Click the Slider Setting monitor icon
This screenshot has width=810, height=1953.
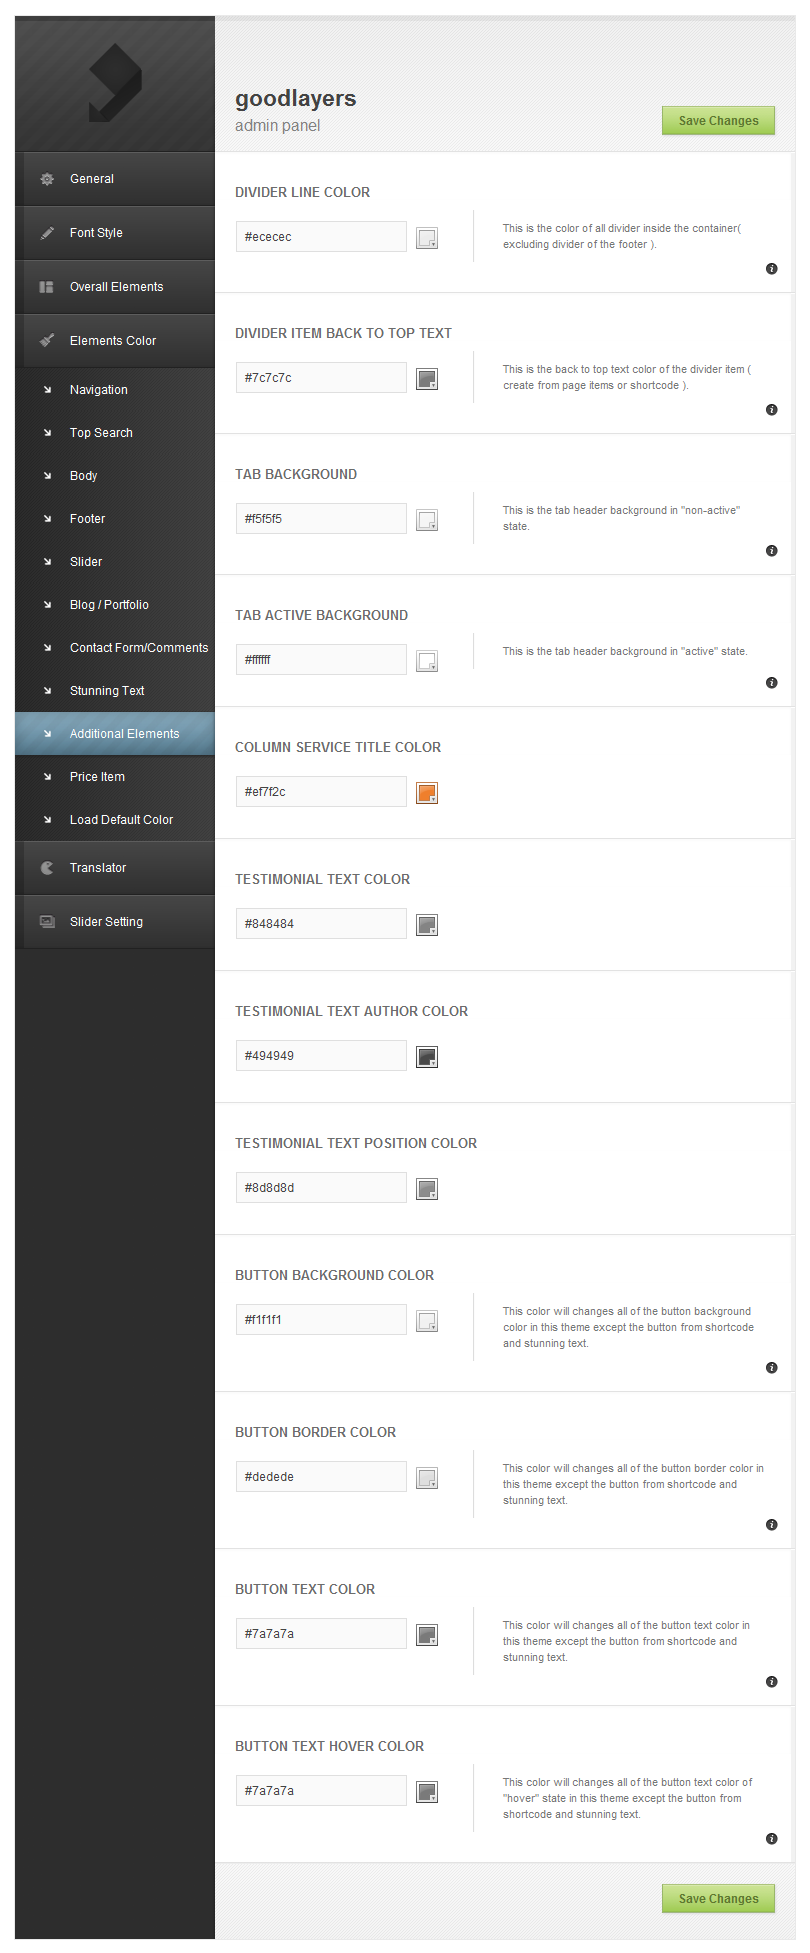[x=47, y=922]
